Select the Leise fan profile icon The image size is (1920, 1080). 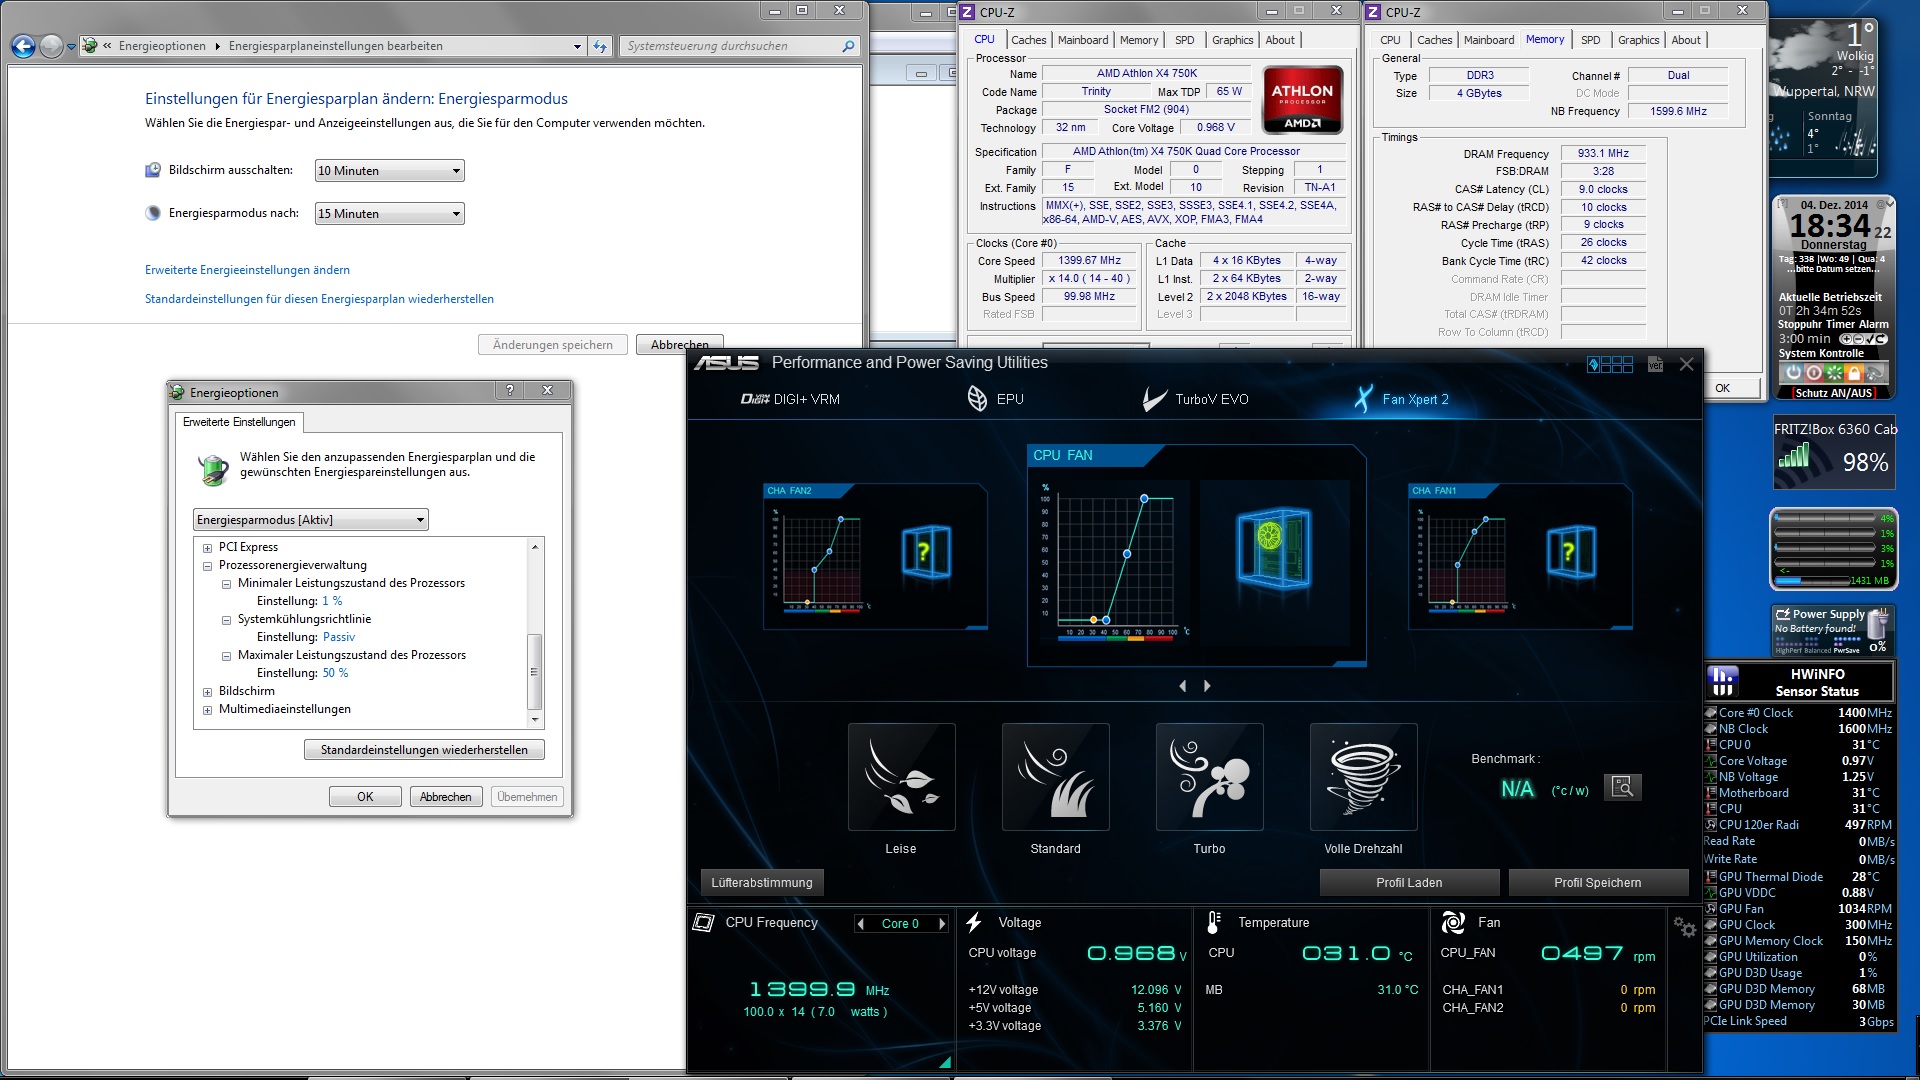coord(901,777)
